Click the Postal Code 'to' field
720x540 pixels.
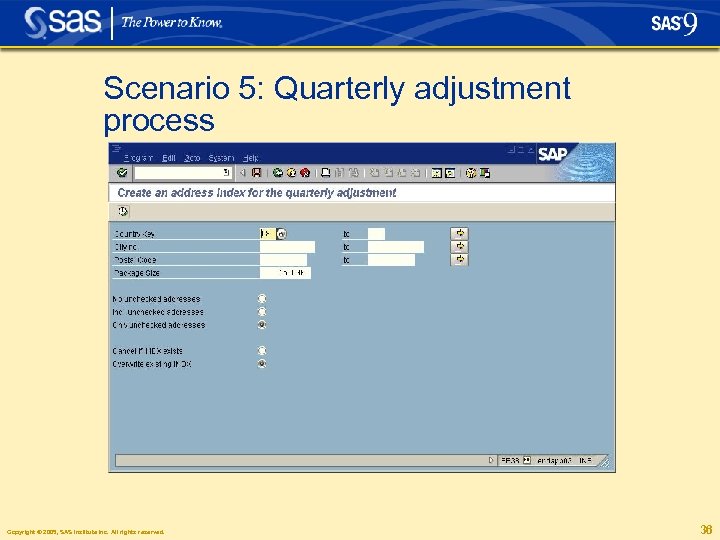pos(391,260)
